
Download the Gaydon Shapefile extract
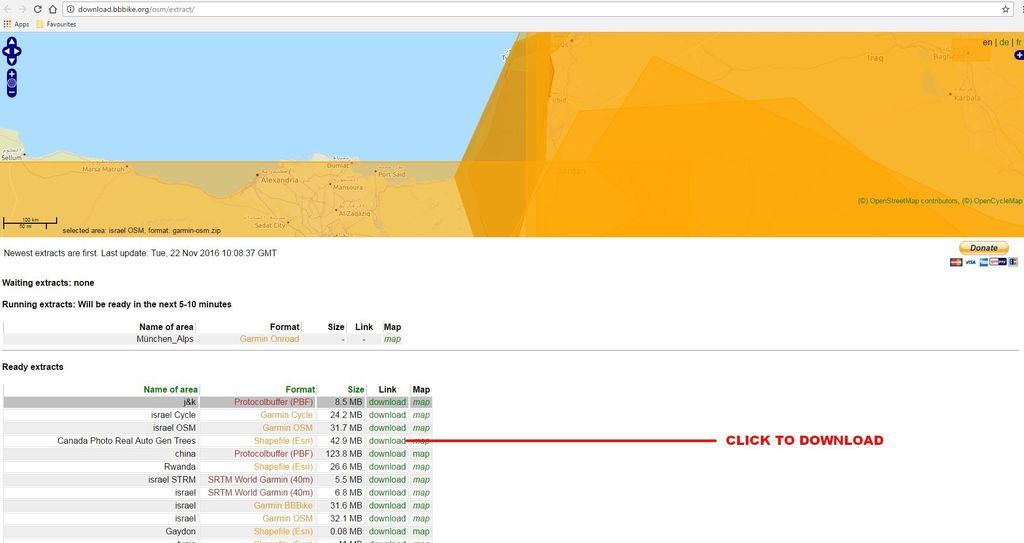pyautogui.click(x=387, y=532)
